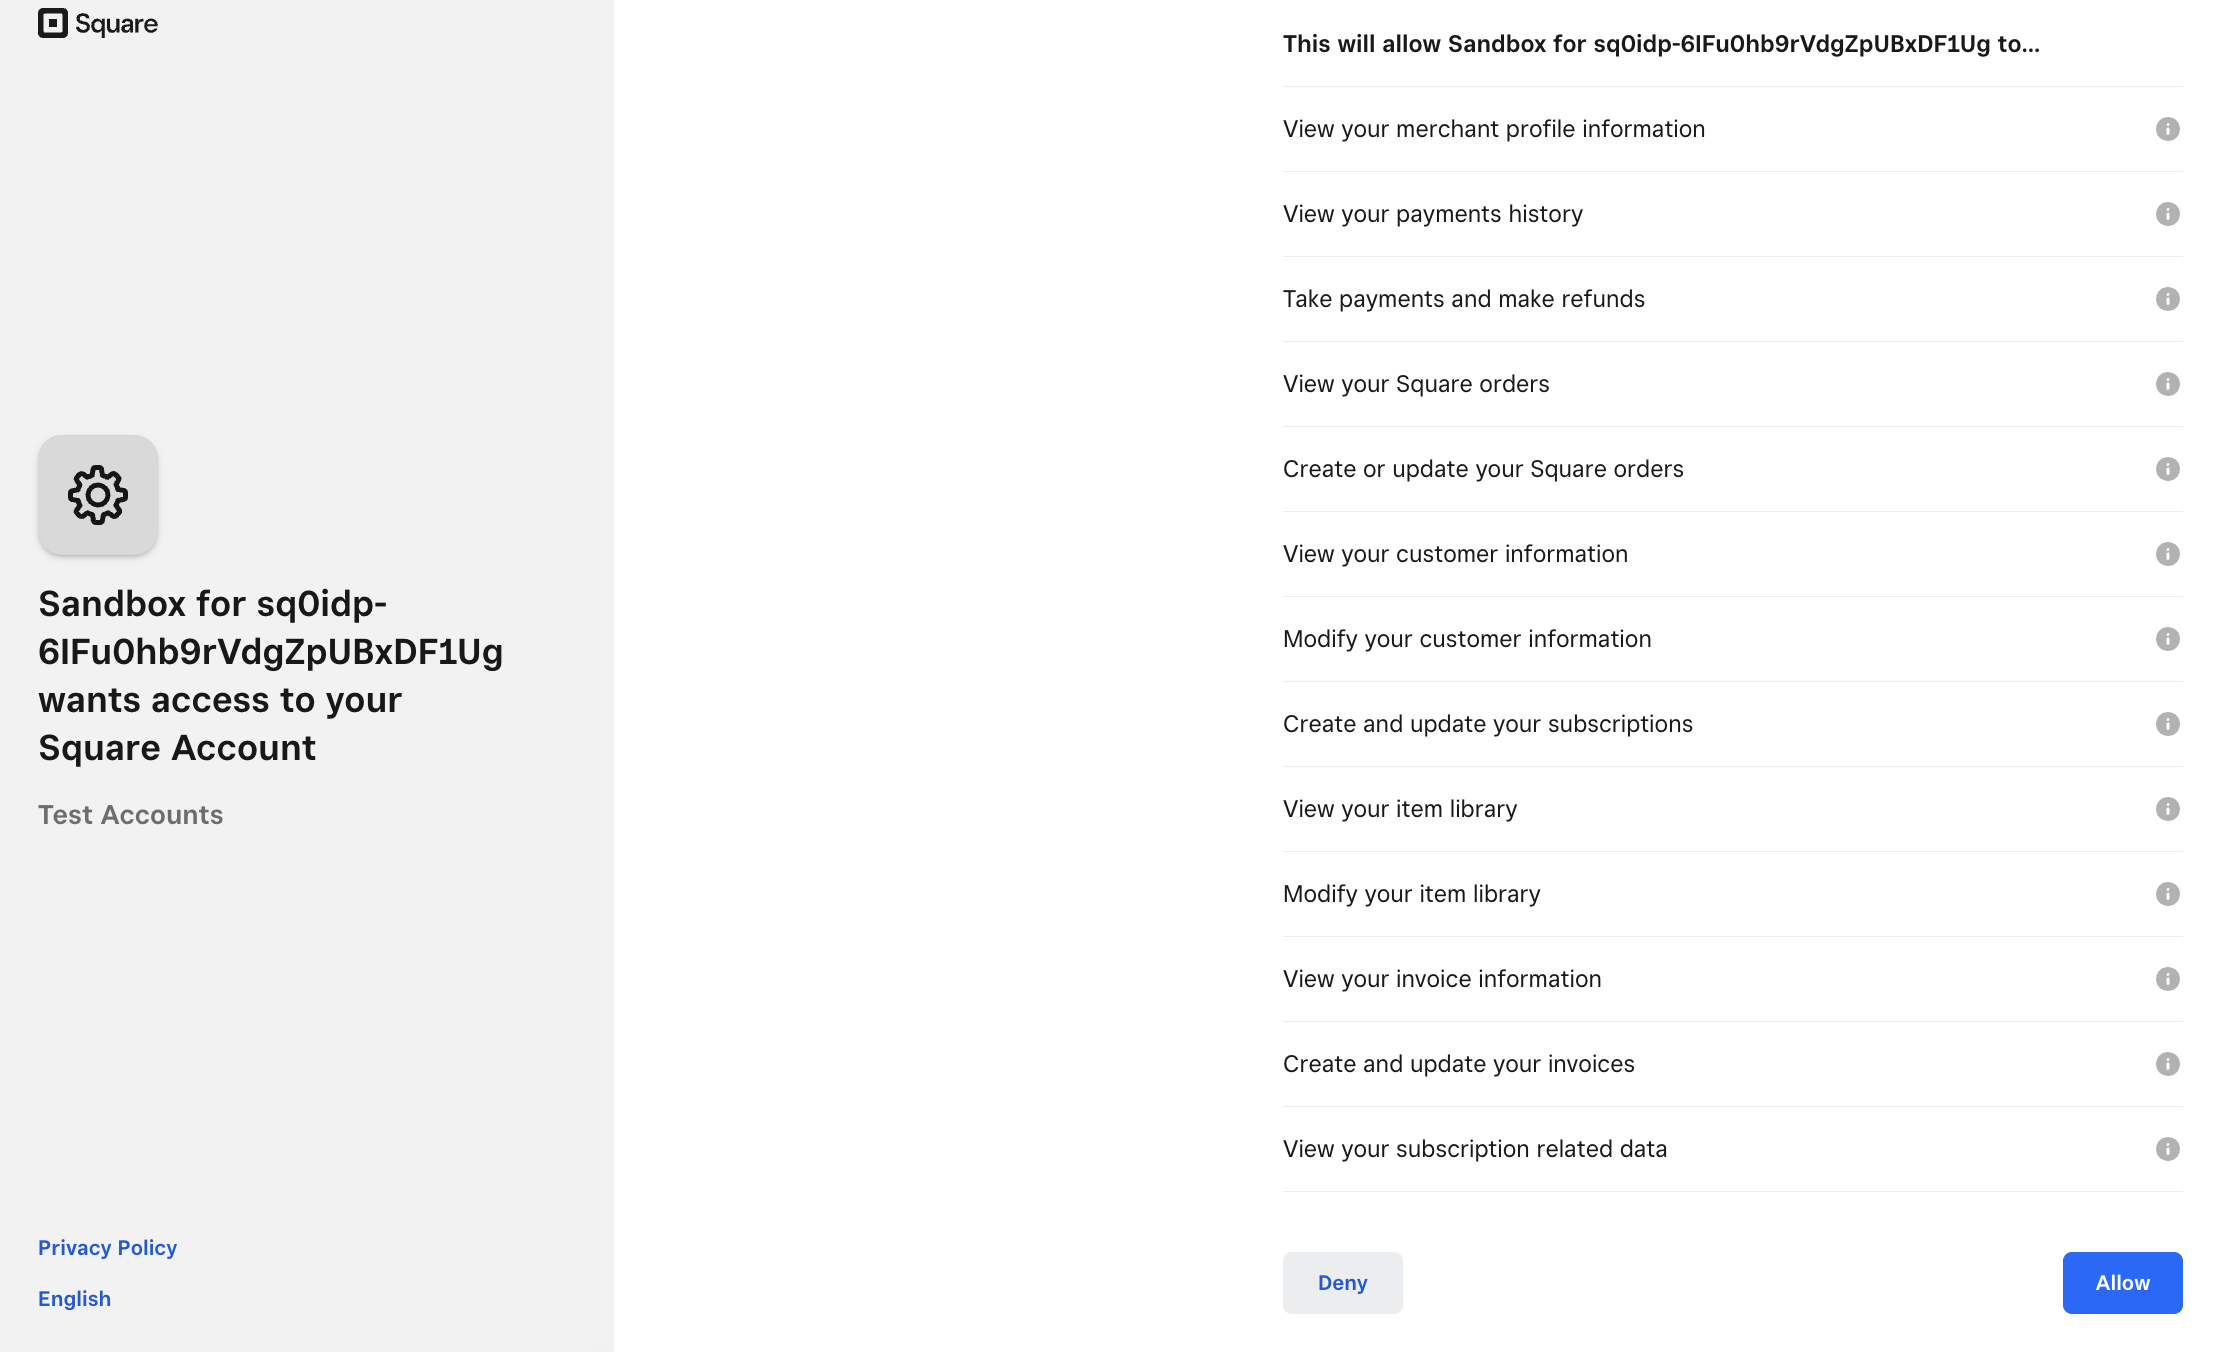Click info icon next to merchant profile

pyautogui.click(x=2168, y=129)
